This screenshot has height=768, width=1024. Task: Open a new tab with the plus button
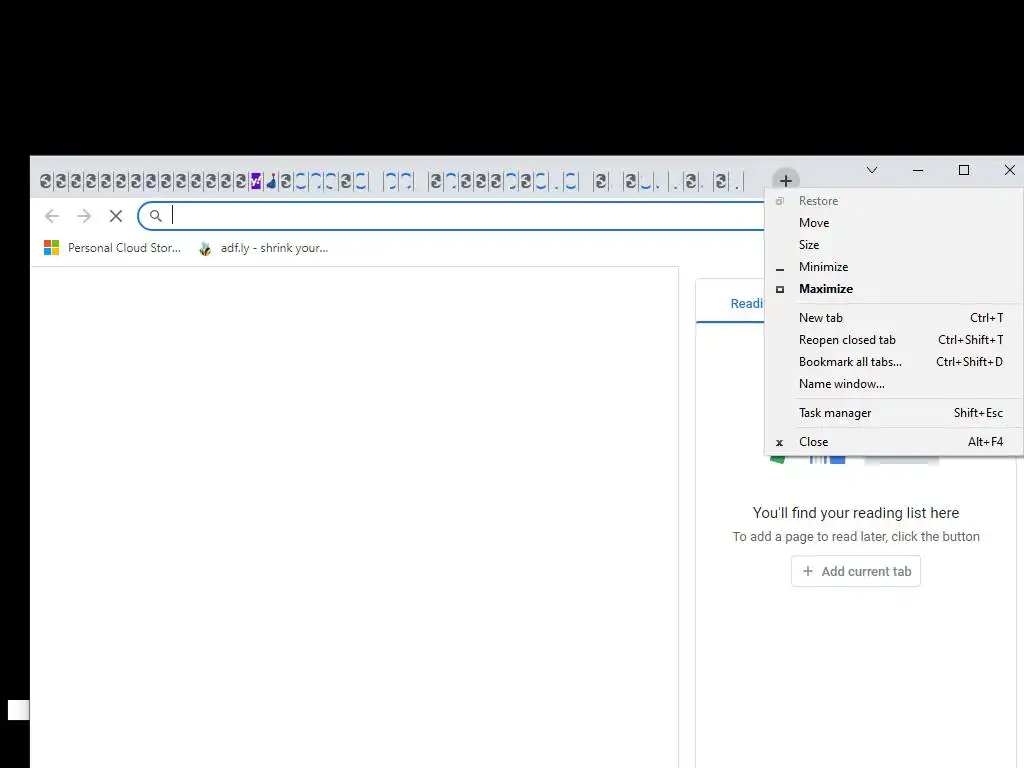pos(786,180)
